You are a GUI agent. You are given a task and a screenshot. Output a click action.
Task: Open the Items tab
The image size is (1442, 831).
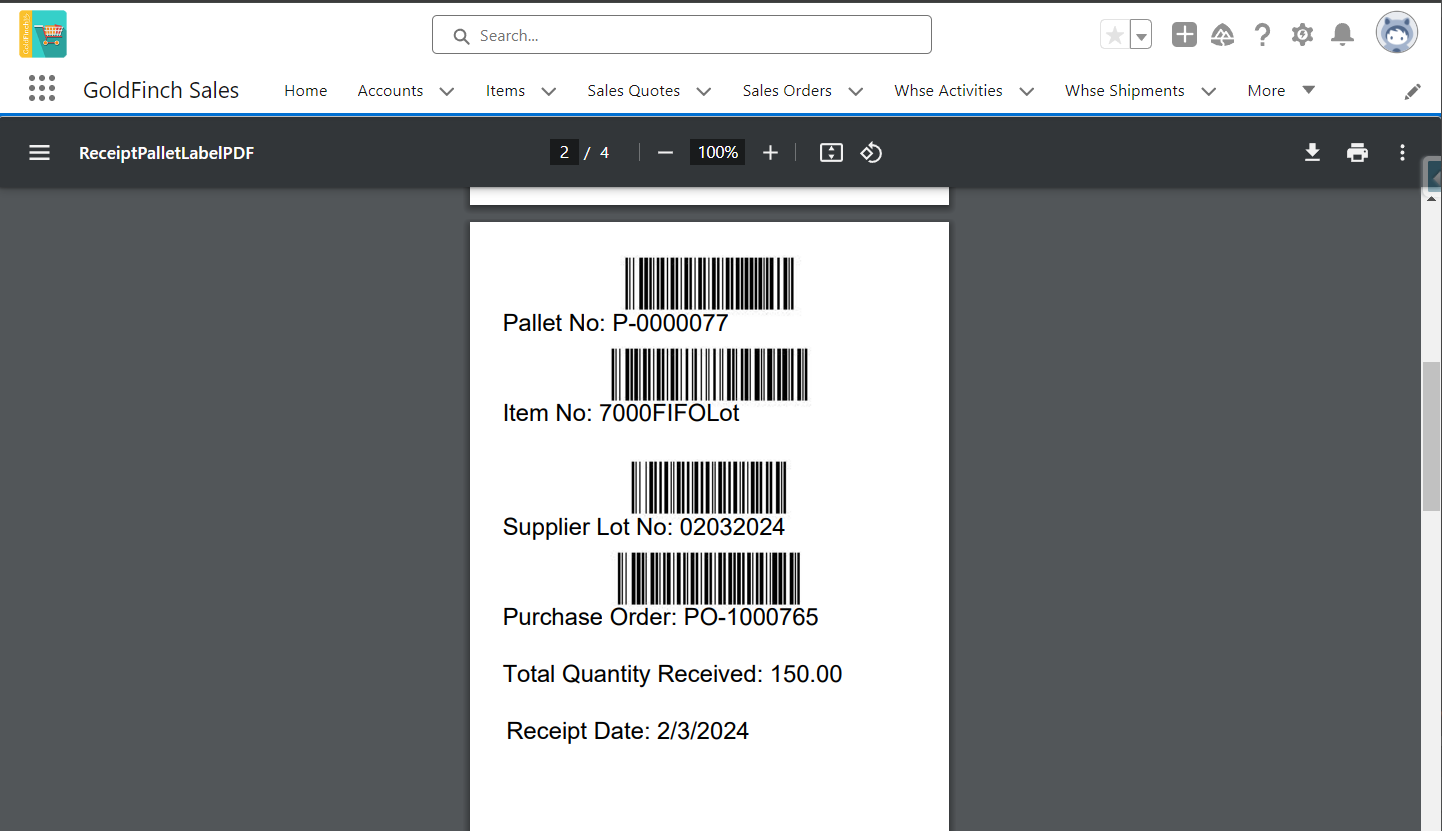[x=505, y=90]
